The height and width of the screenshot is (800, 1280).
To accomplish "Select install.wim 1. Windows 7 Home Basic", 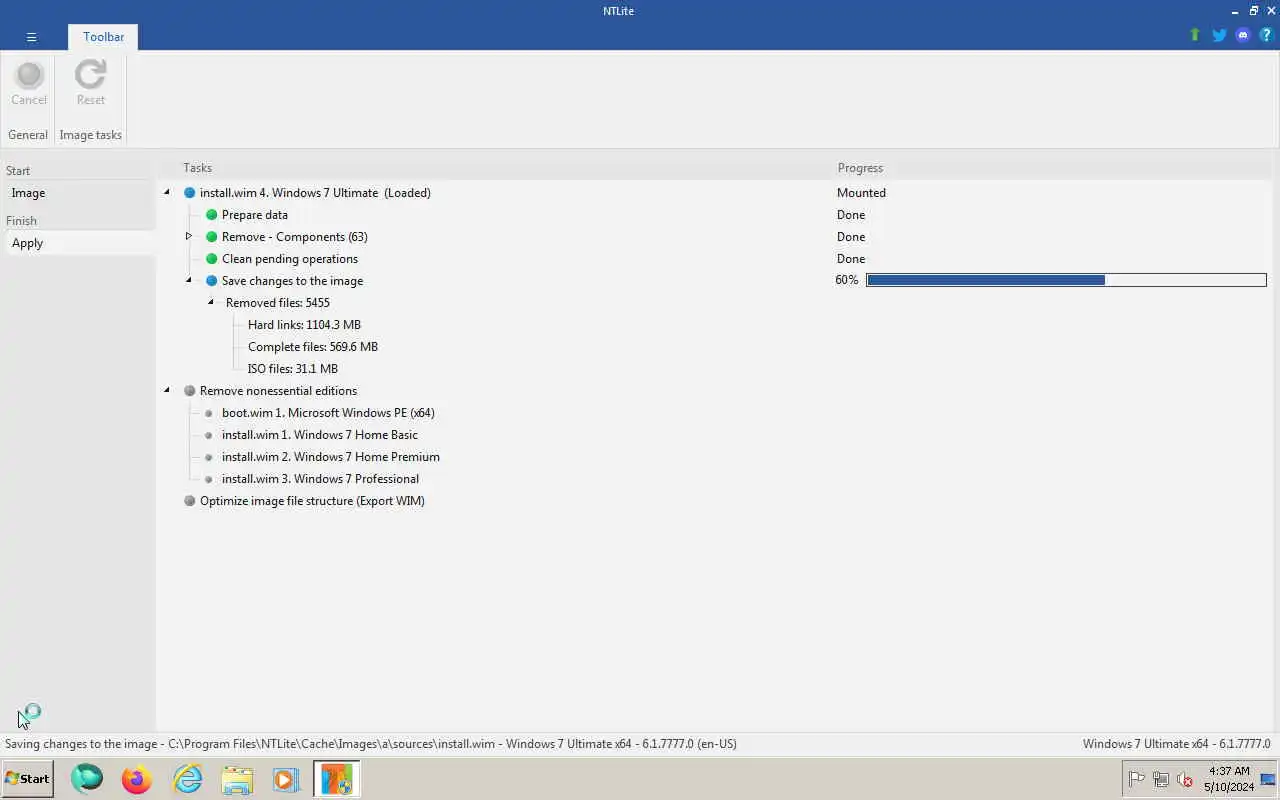I will 320,435.
